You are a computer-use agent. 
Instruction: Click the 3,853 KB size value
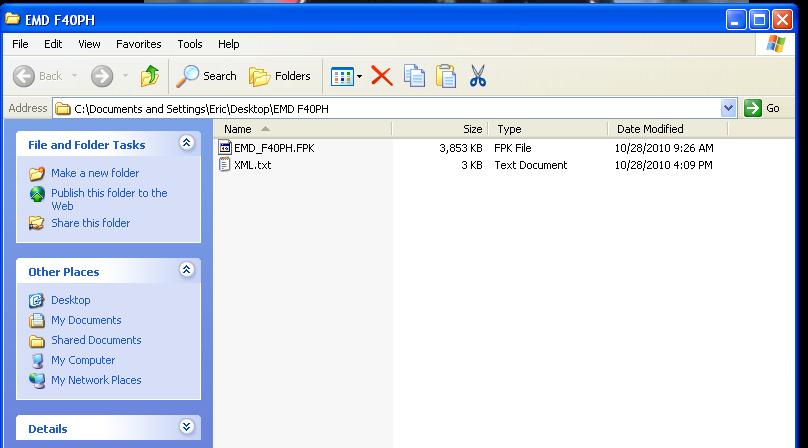[x=461, y=148]
